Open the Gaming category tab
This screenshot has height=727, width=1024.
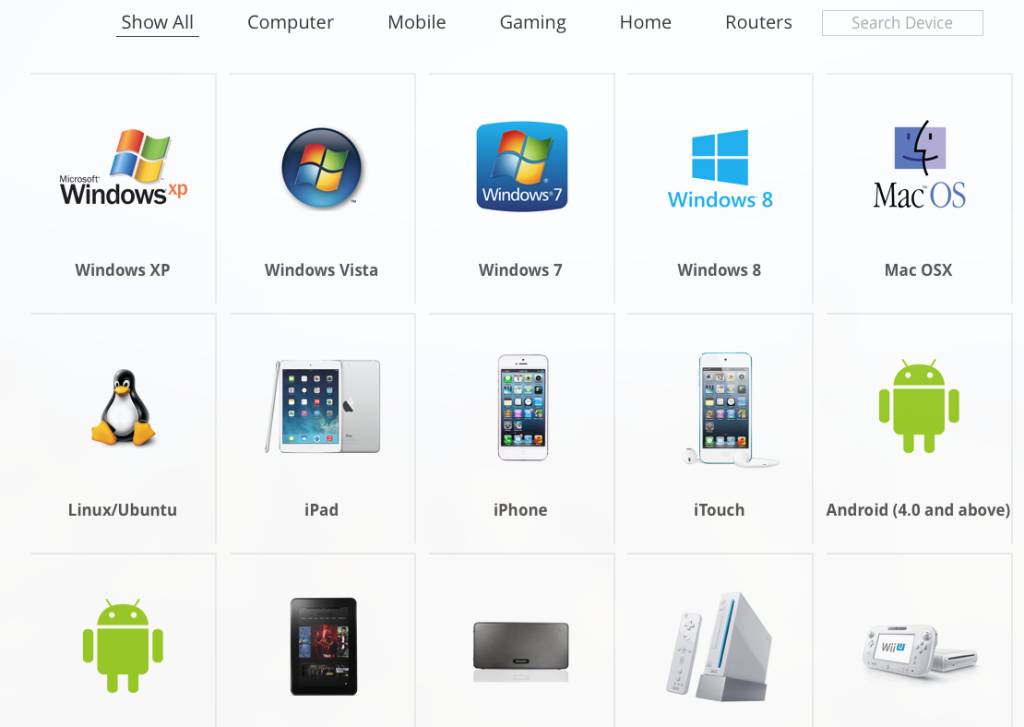click(533, 22)
